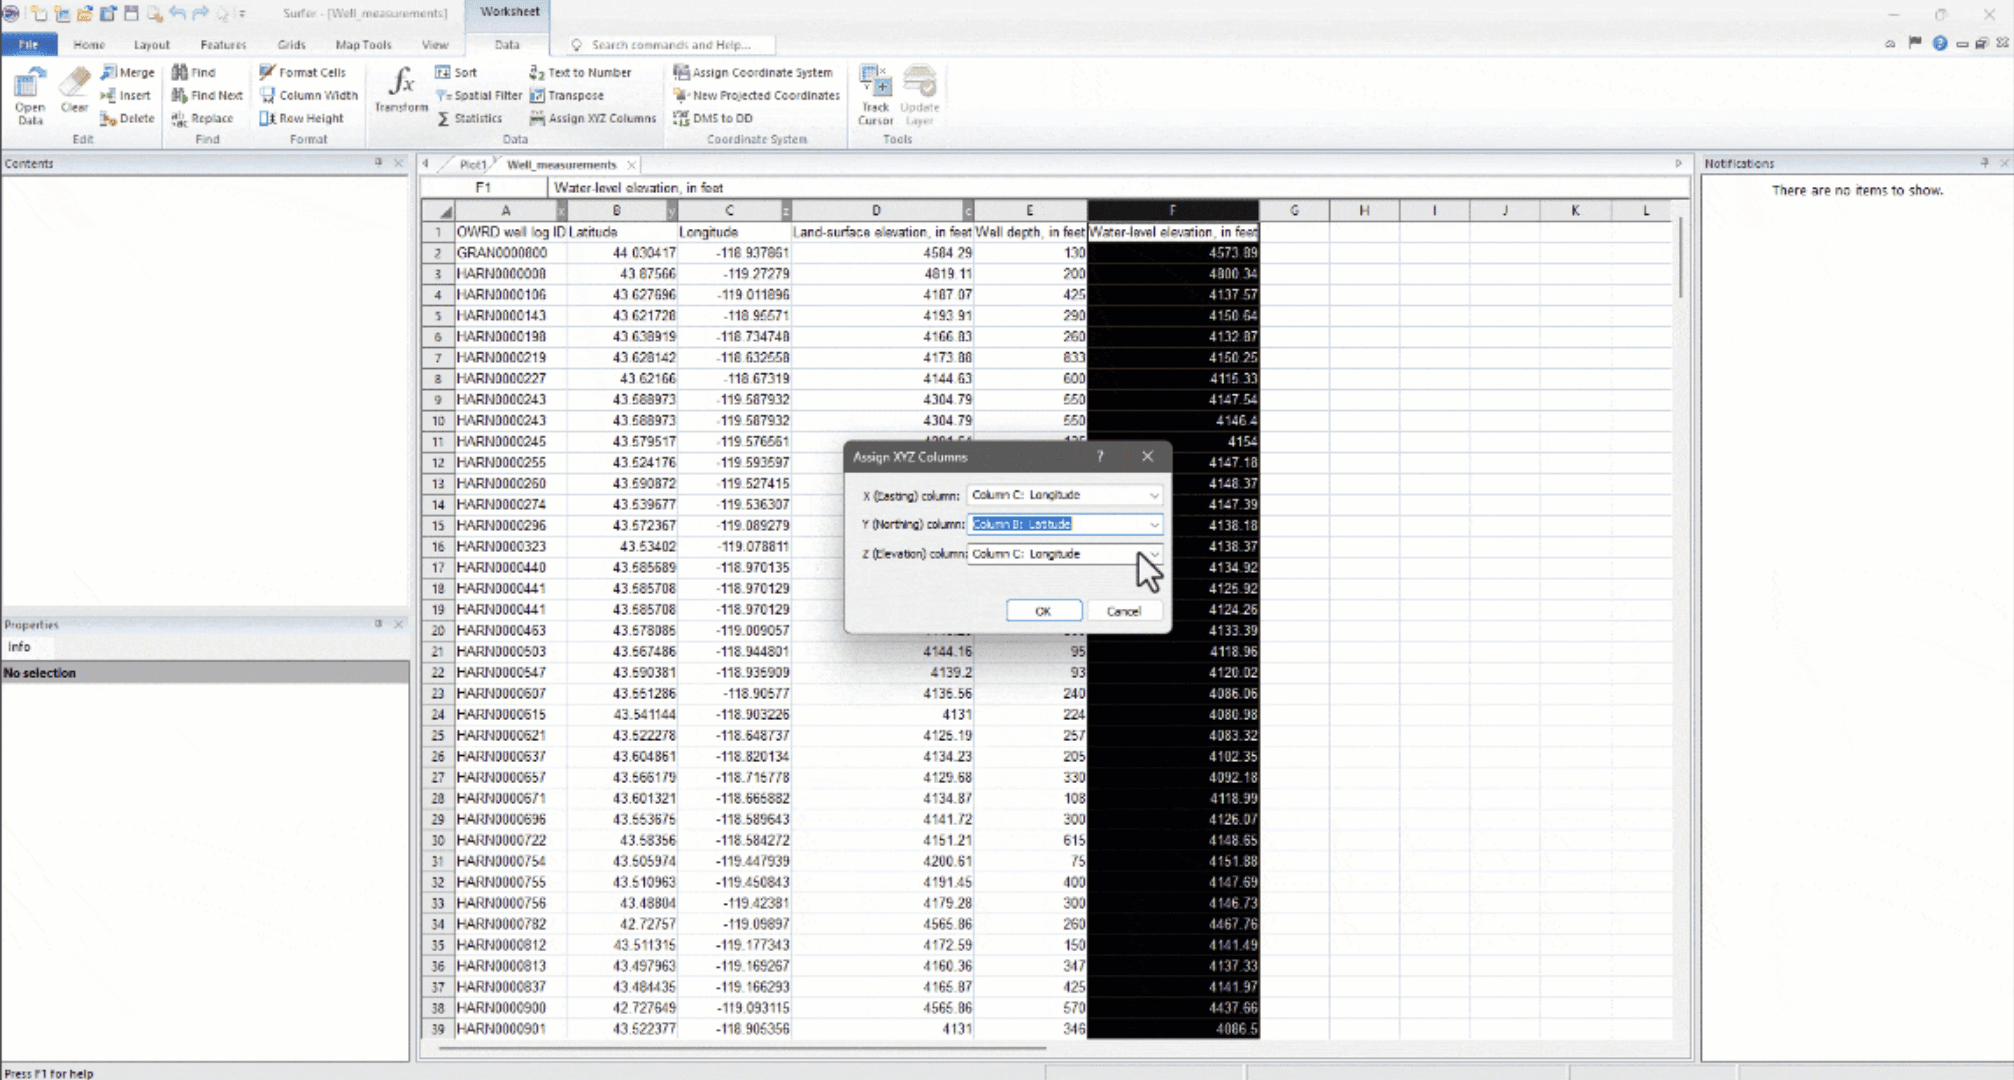Image resolution: width=2014 pixels, height=1080 pixels.
Task: Open the Replace tool
Action: click(x=203, y=118)
